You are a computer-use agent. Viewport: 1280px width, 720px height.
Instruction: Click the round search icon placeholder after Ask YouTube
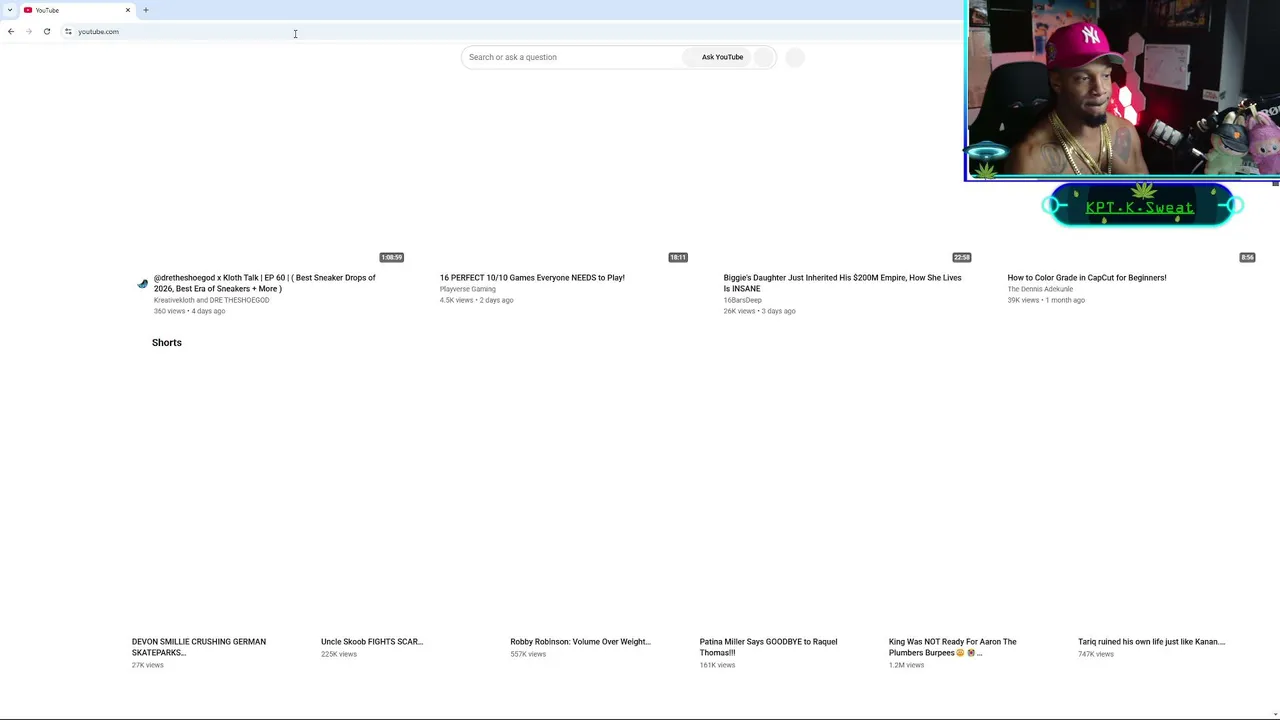(763, 57)
